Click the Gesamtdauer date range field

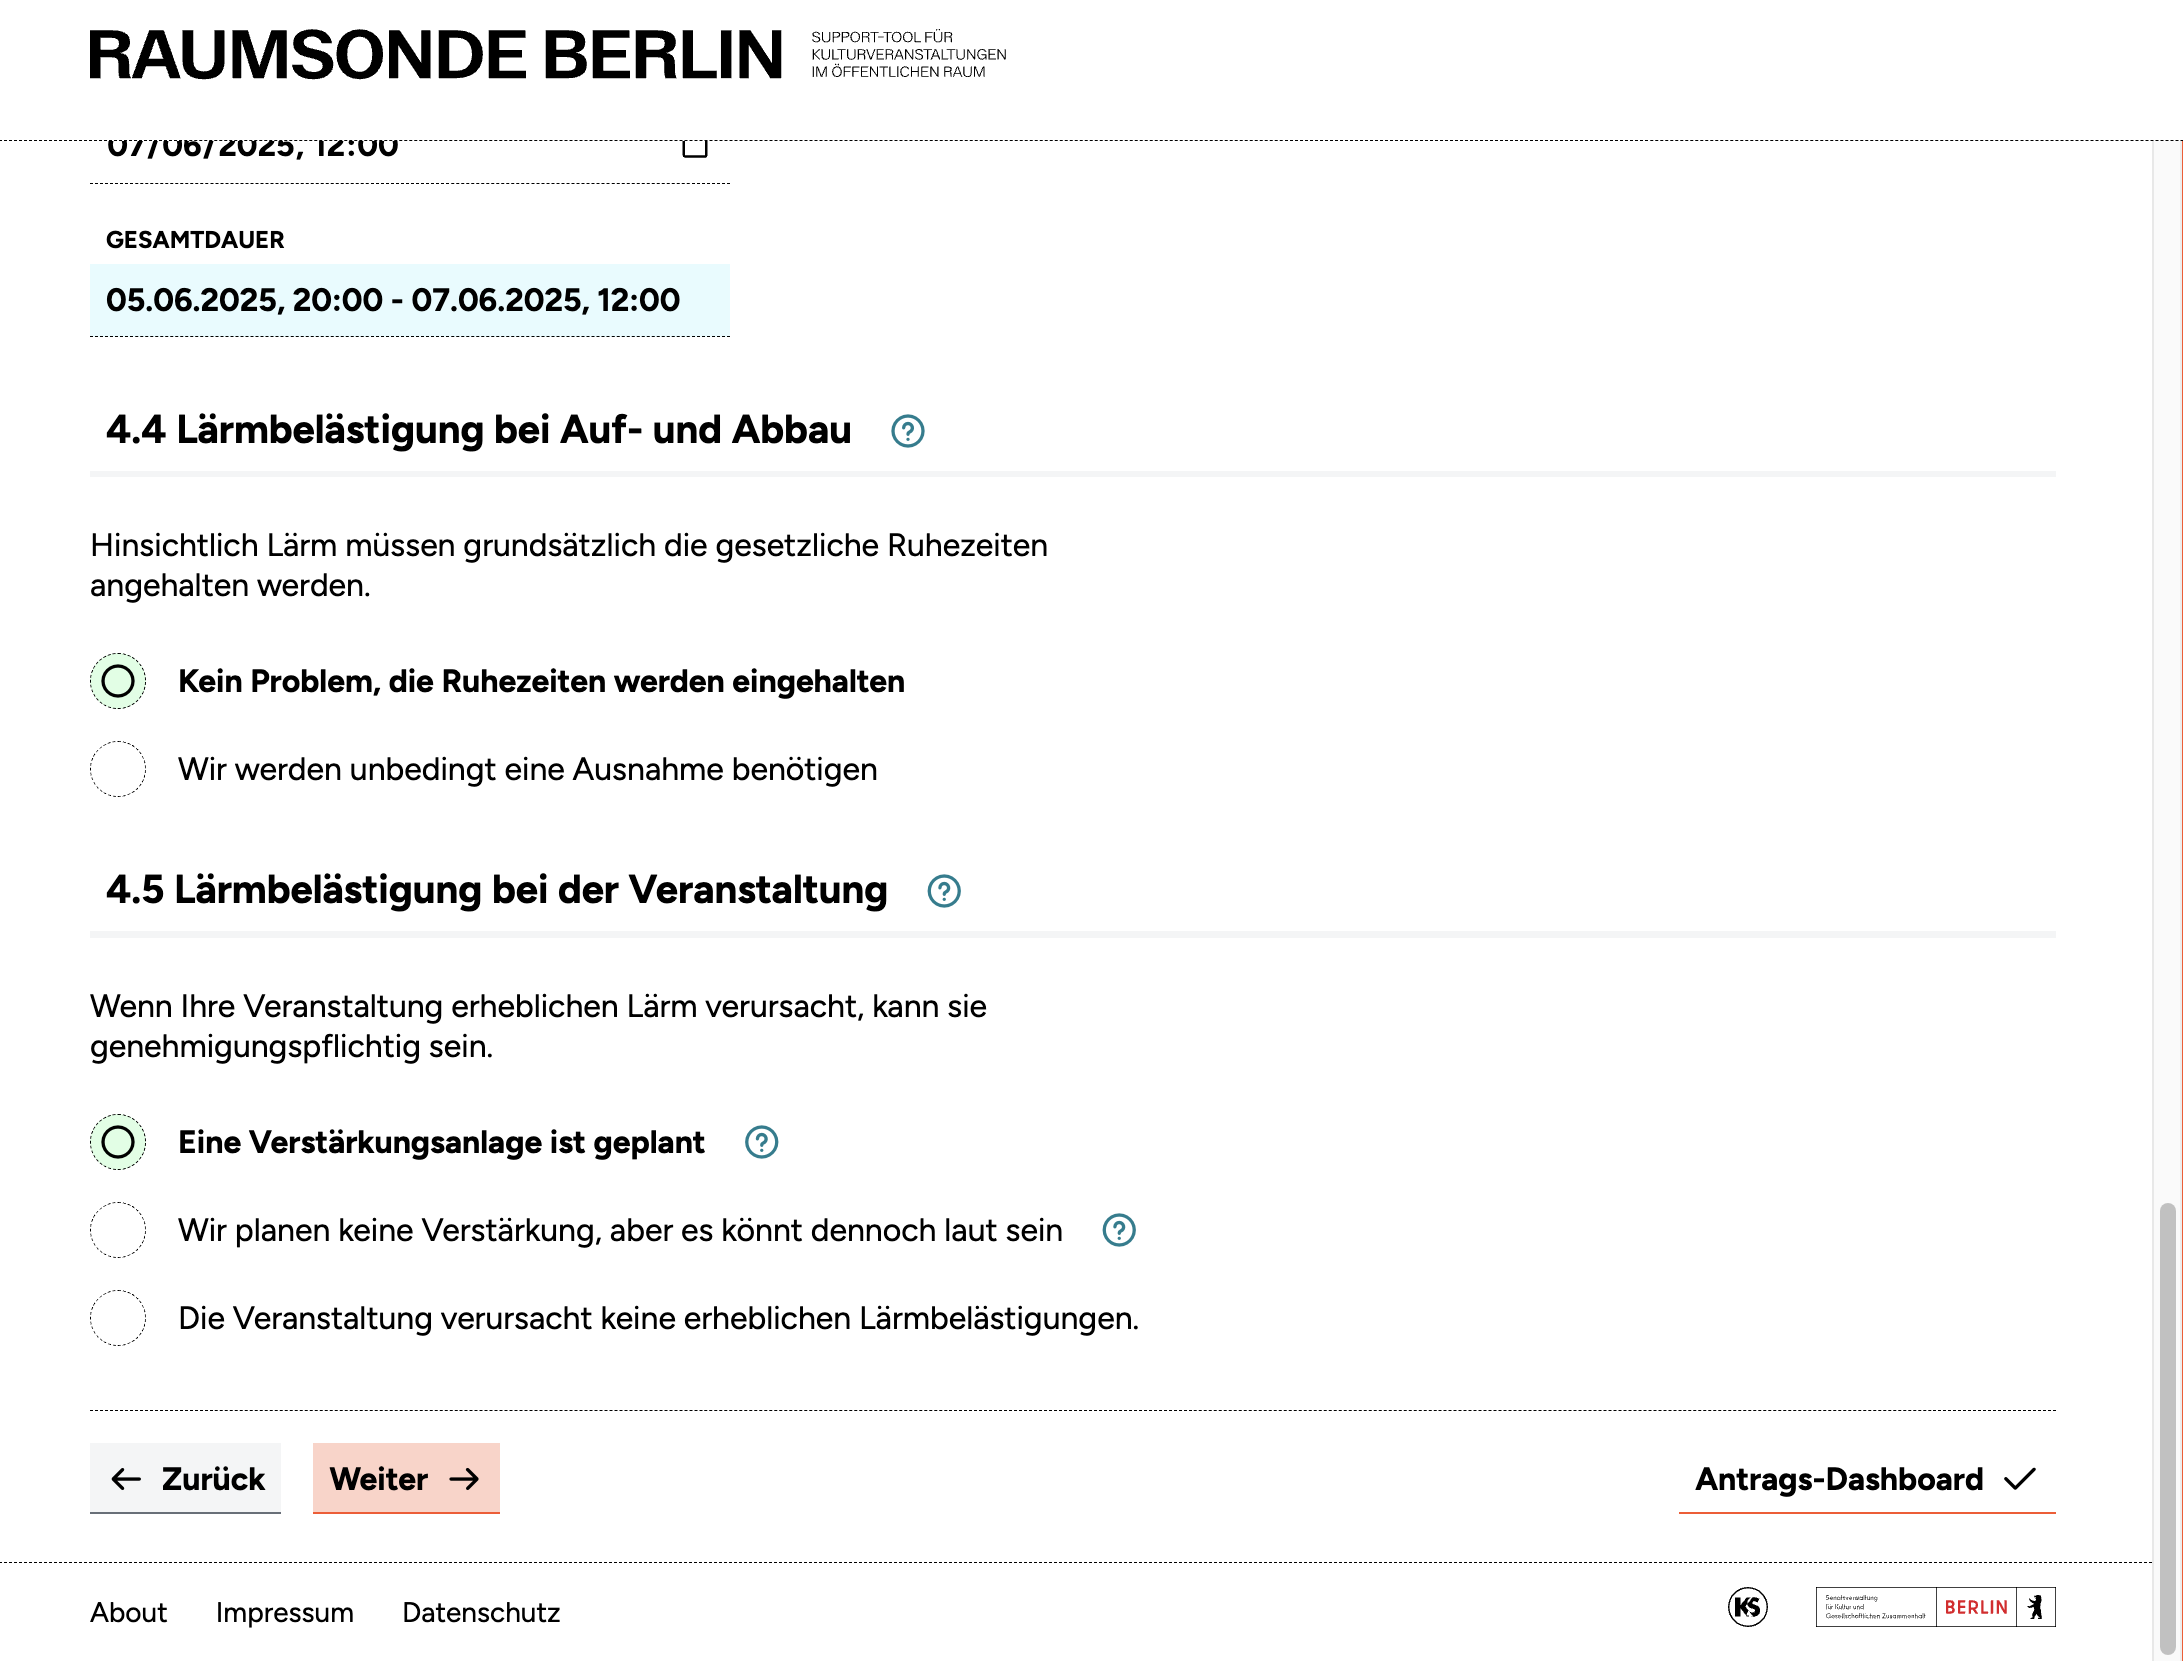(409, 300)
